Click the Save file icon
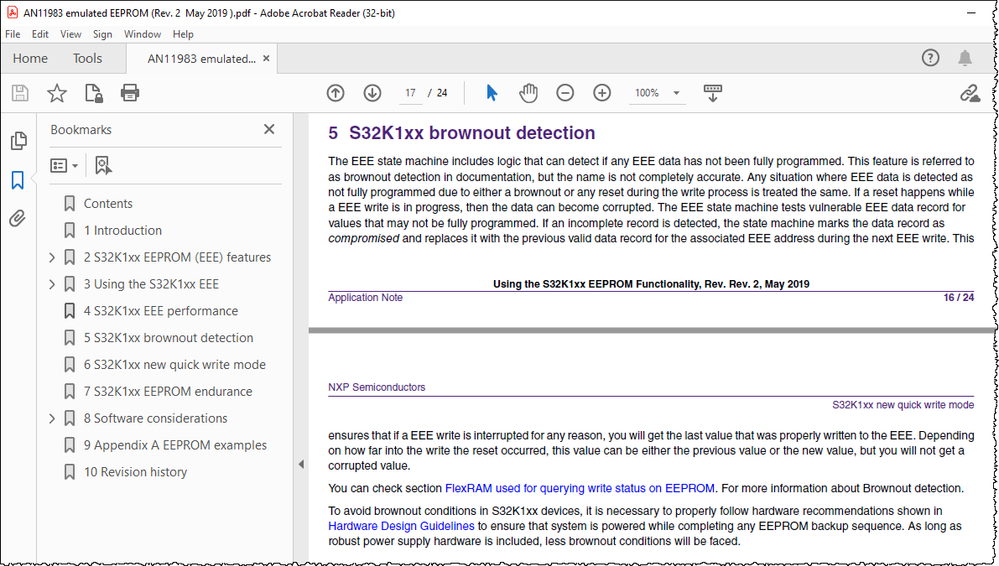Screen dimensions: 999x566 (x=20, y=93)
